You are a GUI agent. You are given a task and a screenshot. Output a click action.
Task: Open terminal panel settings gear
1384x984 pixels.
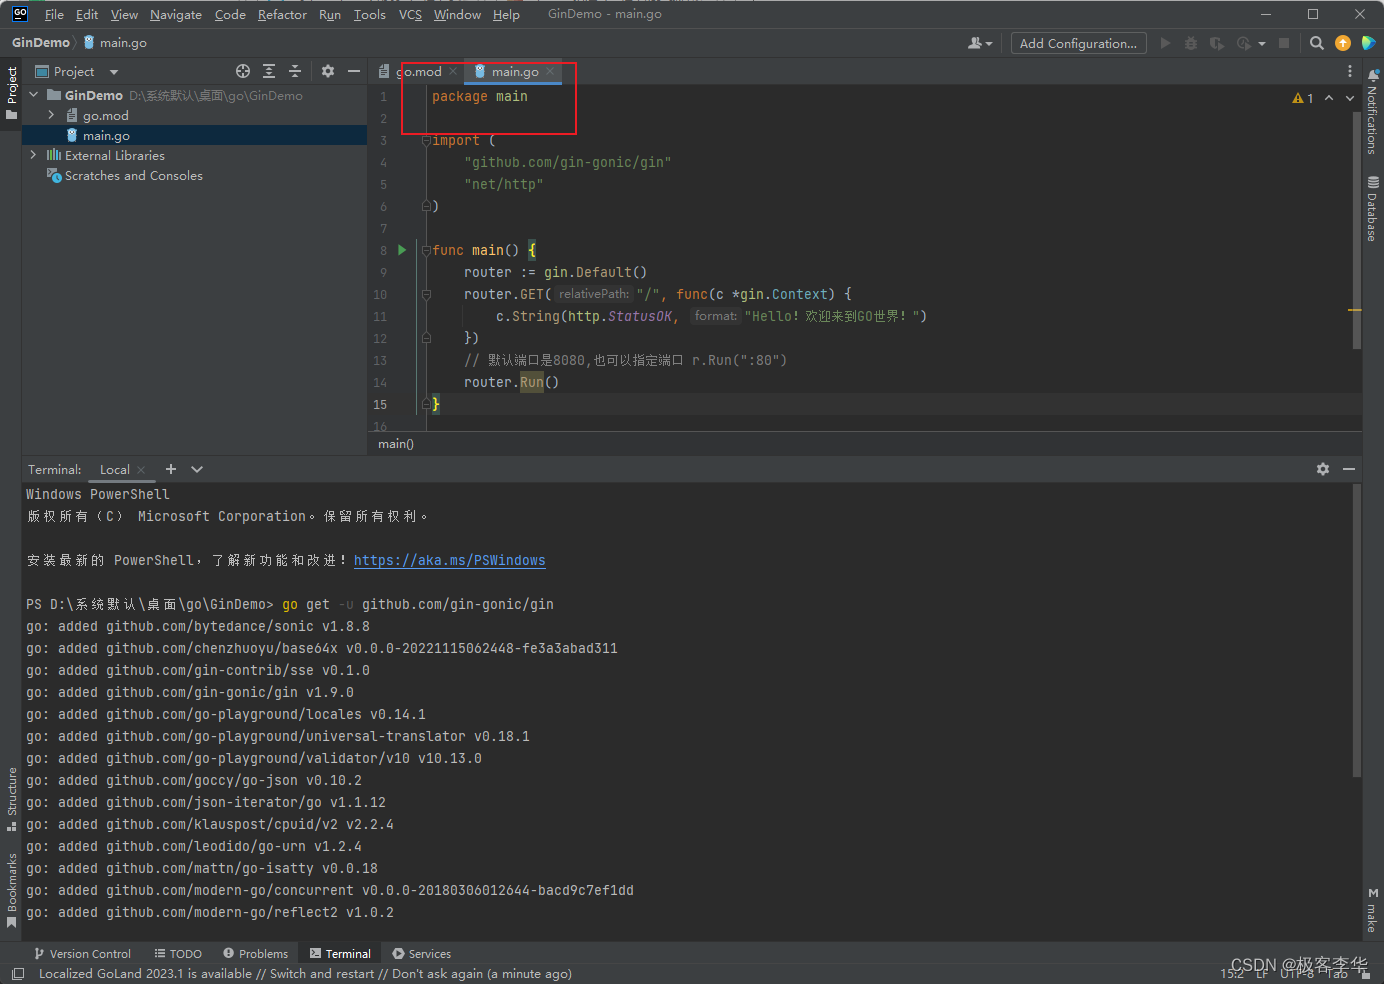[1323, 469]
